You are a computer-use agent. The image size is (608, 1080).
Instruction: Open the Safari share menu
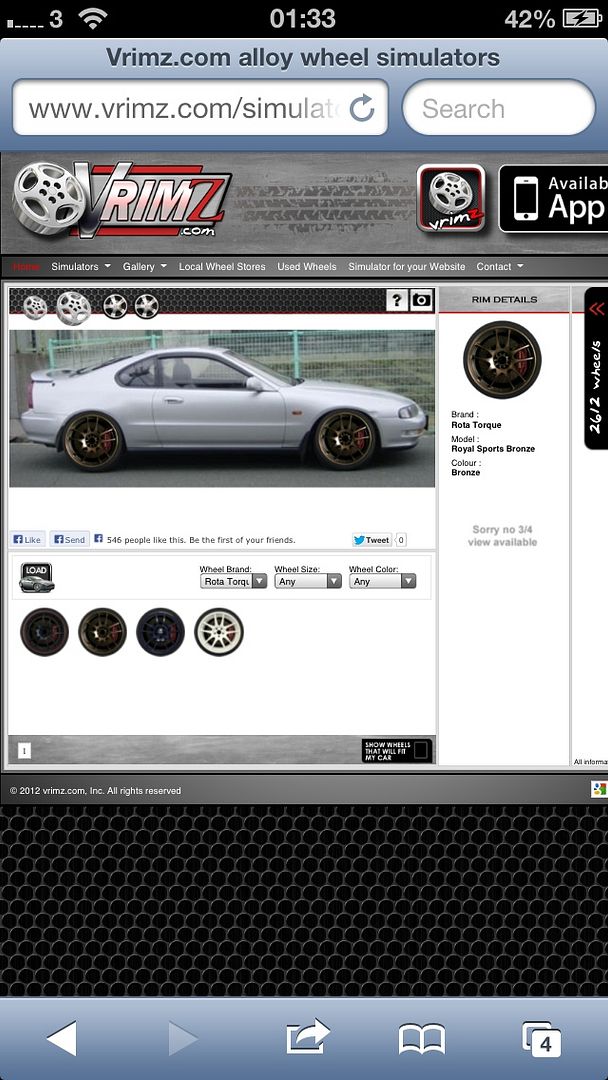pyautogui.click(x=307, y=1037)
